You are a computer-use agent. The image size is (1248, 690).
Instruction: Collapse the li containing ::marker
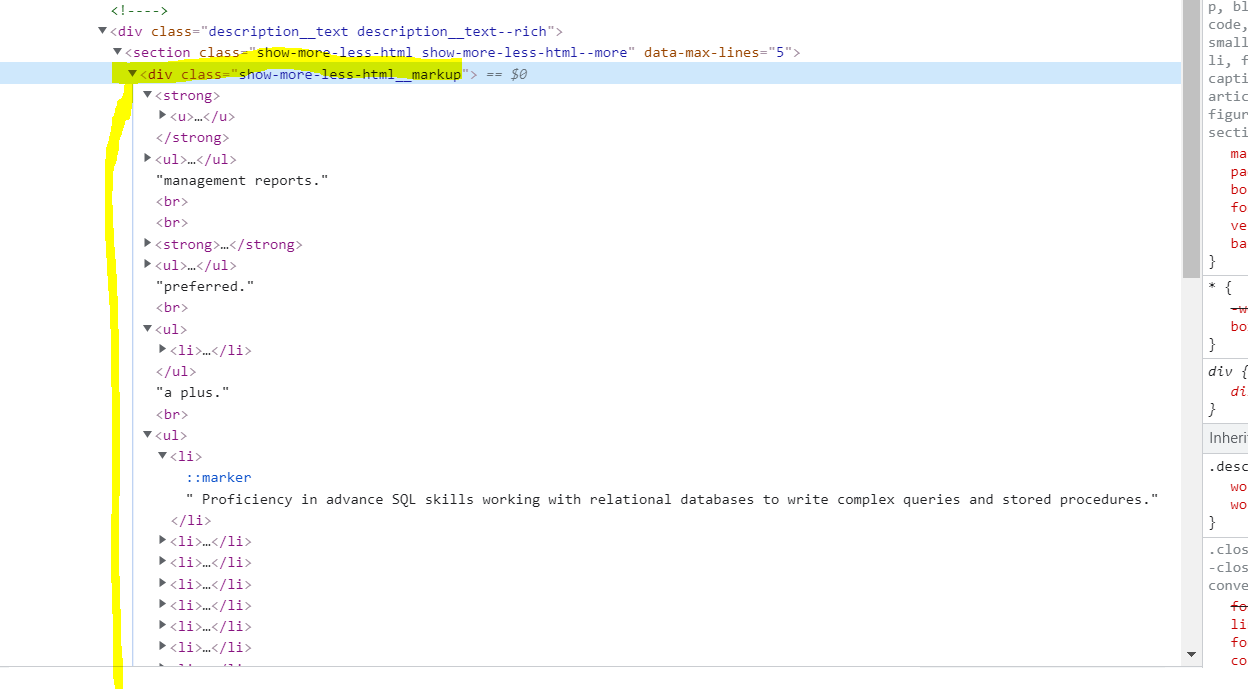click(x=162, y=456)
